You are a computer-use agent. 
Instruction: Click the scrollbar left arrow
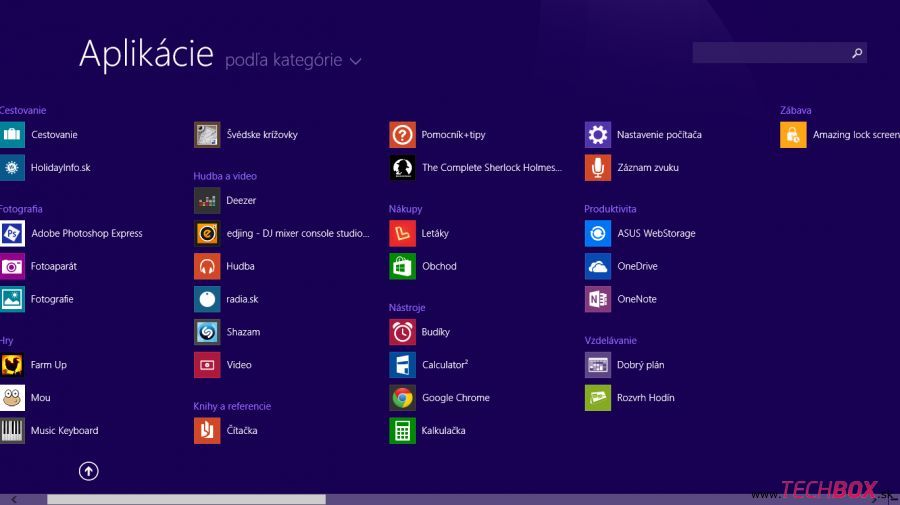point(14,500)
